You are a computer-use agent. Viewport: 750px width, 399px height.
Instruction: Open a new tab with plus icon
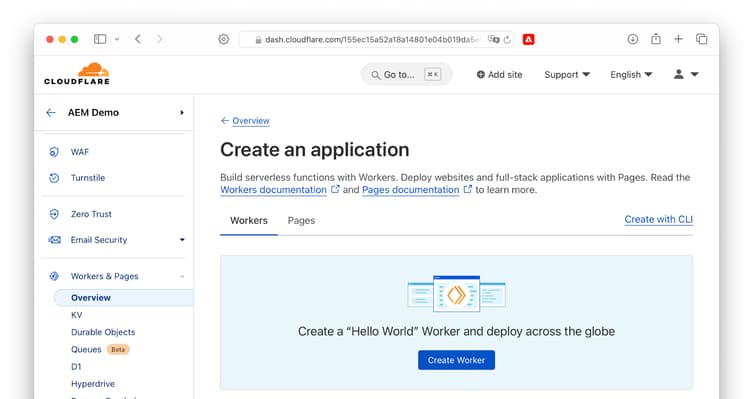678,39
